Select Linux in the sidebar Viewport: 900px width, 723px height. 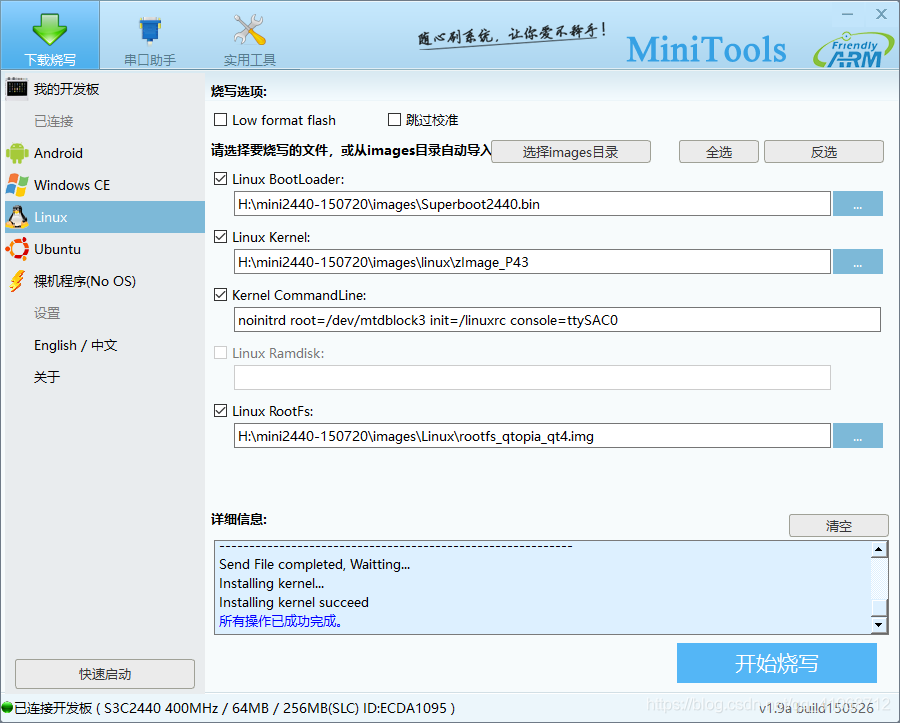click(x=105, y=217)
